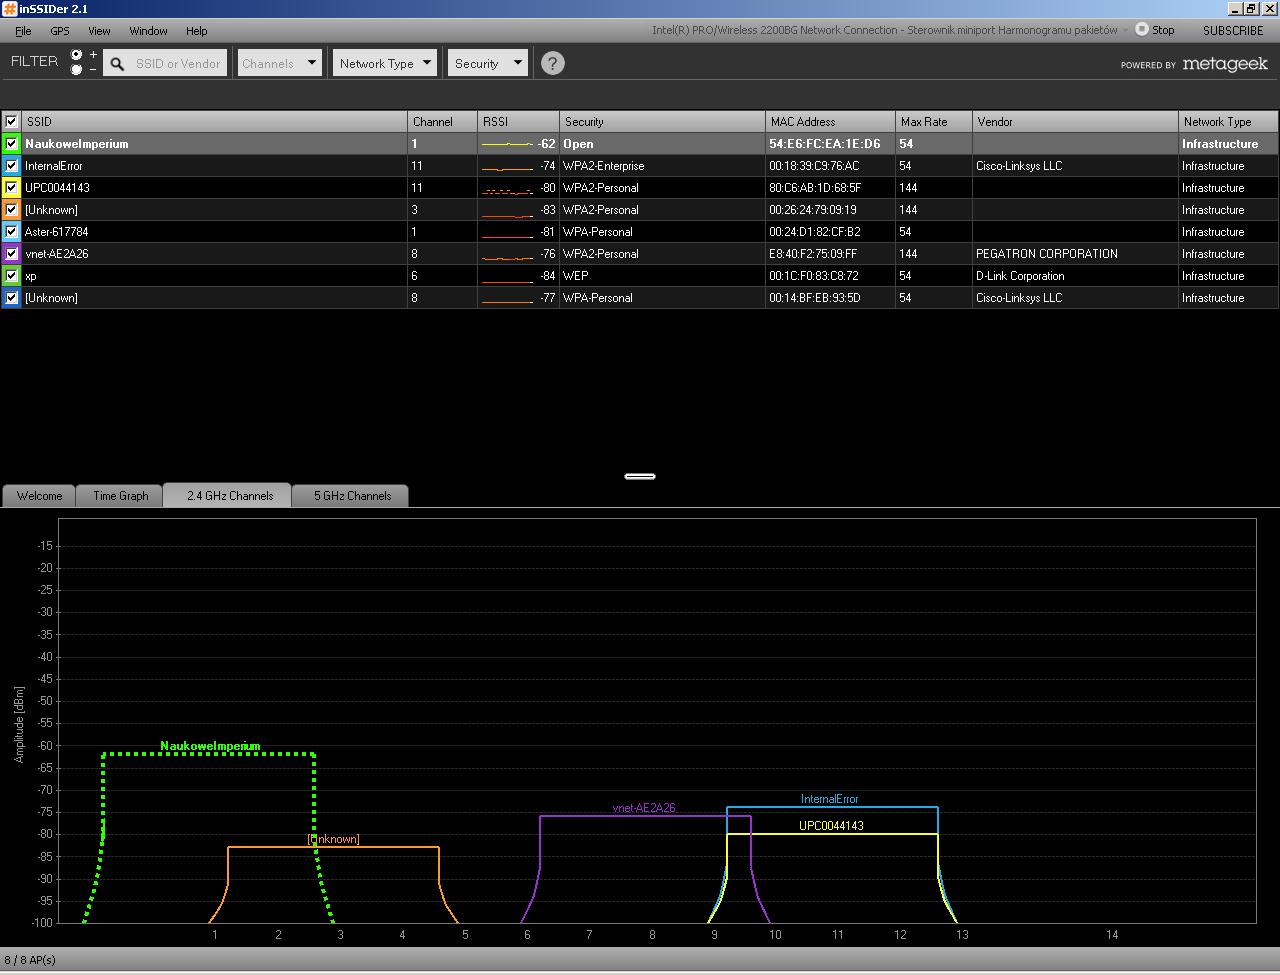Select the plus (include) filter radio button
The width and height of the screenshot is (1280, 975).
point(77,55)
